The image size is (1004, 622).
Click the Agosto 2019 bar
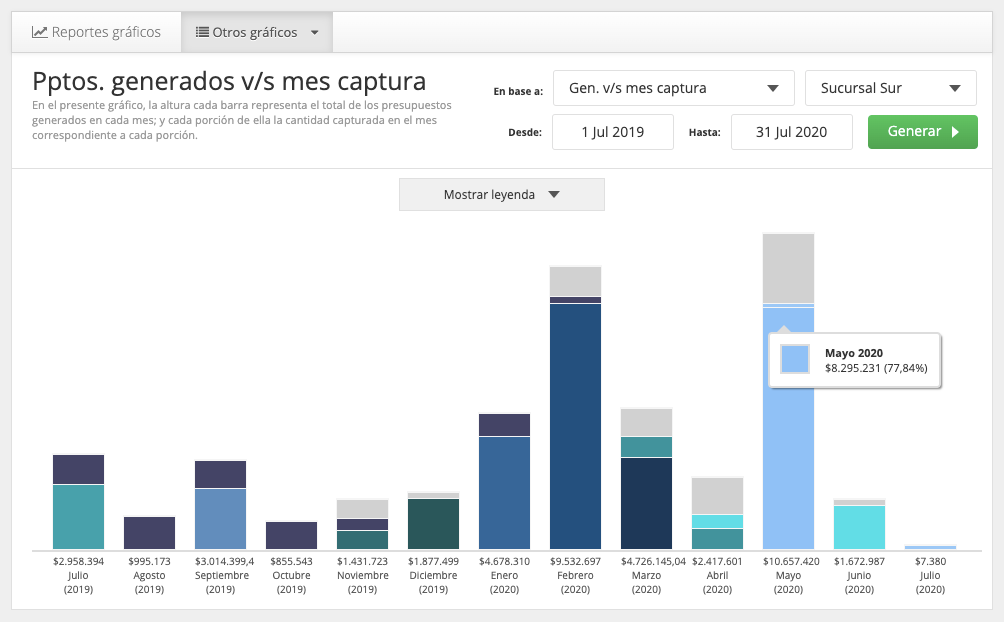(149, 533)
